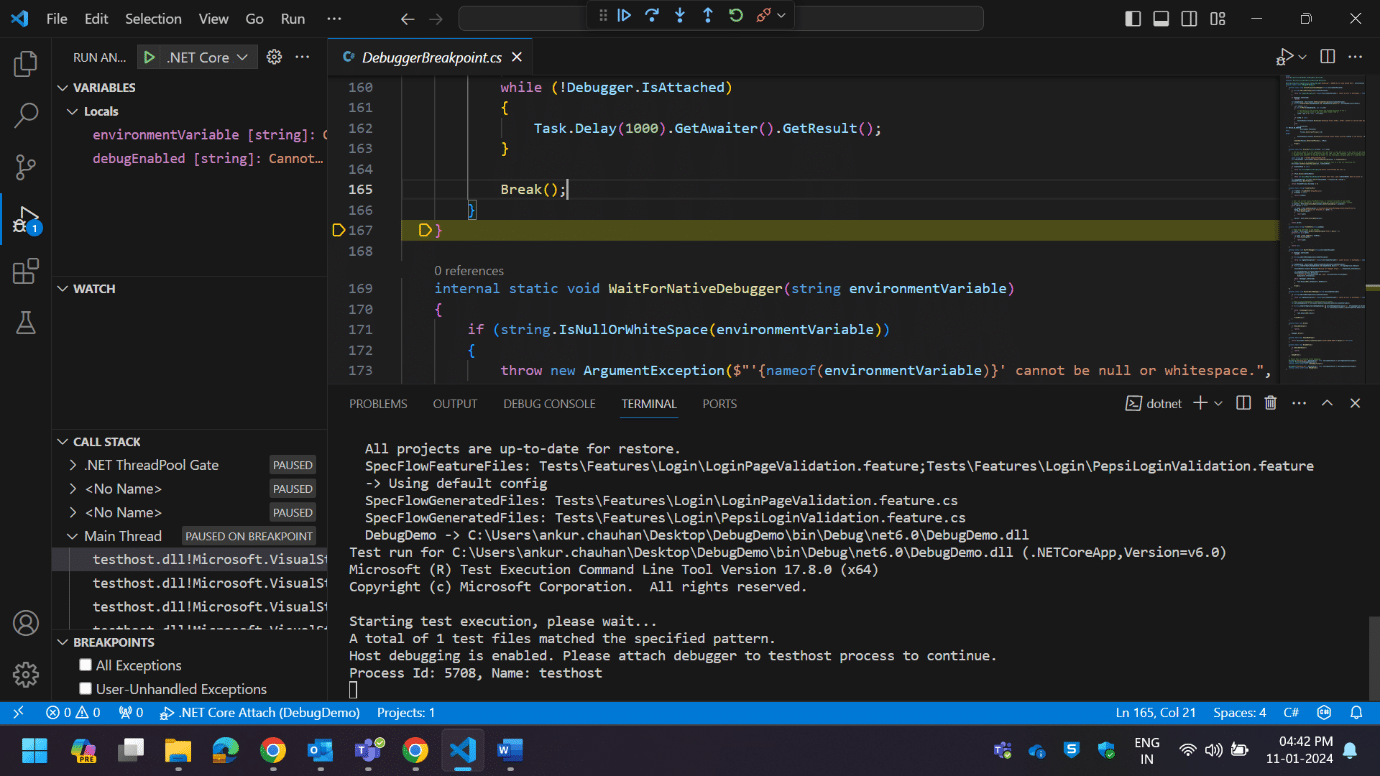The image size is (1380, 776).
Task: Split the terminal
Action: pyautogui.click(x=1243, y=403)
